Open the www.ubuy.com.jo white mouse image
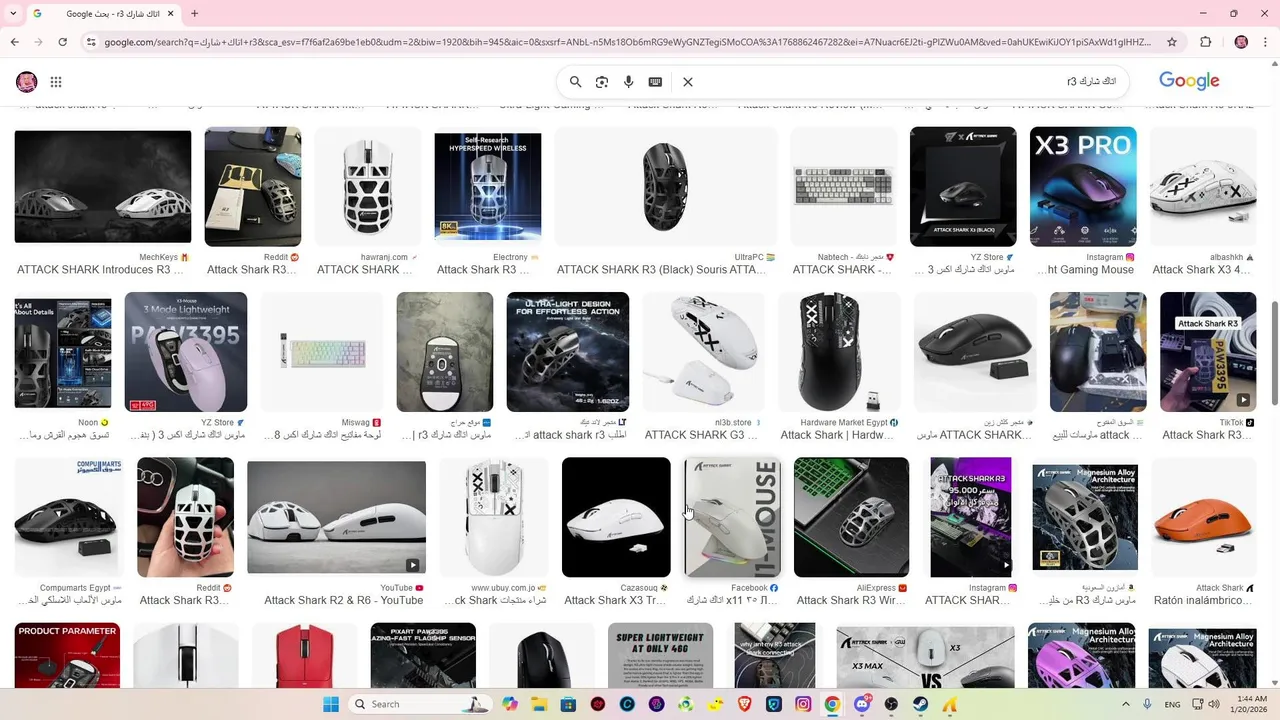This screenshot has width=1280, height=720. pyautogui.click(x=494, y=517)
